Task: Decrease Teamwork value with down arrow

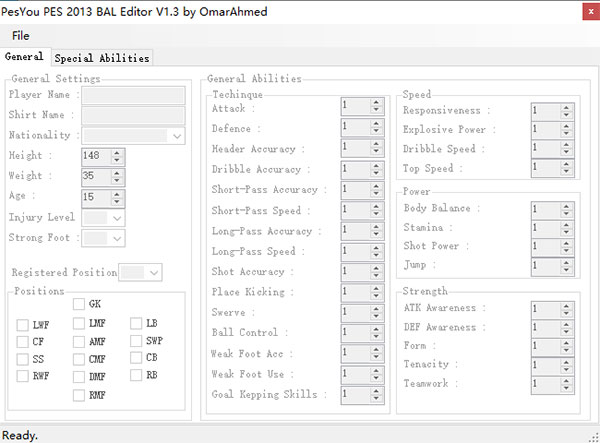Action: pyautogui.click(x=566, y=388)
